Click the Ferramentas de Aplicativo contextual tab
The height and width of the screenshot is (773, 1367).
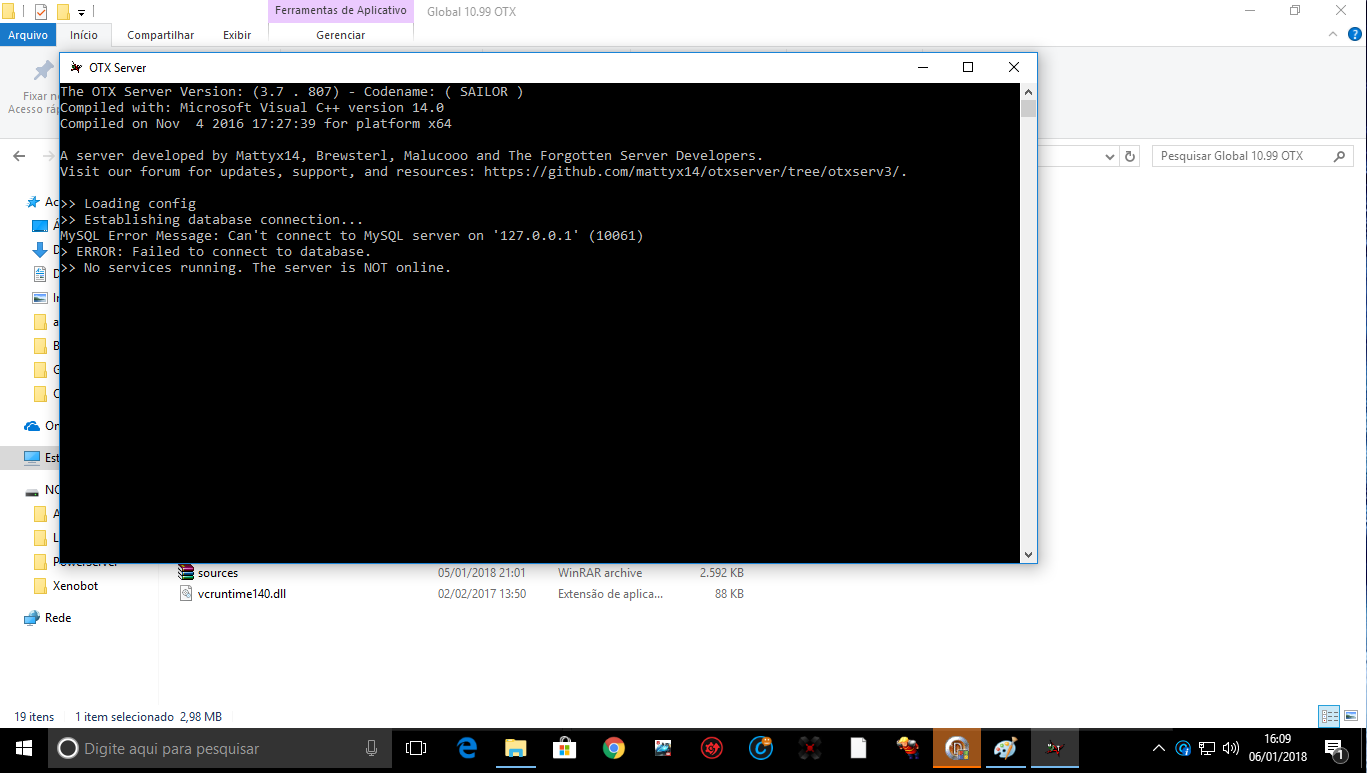(x=341, y=11)
